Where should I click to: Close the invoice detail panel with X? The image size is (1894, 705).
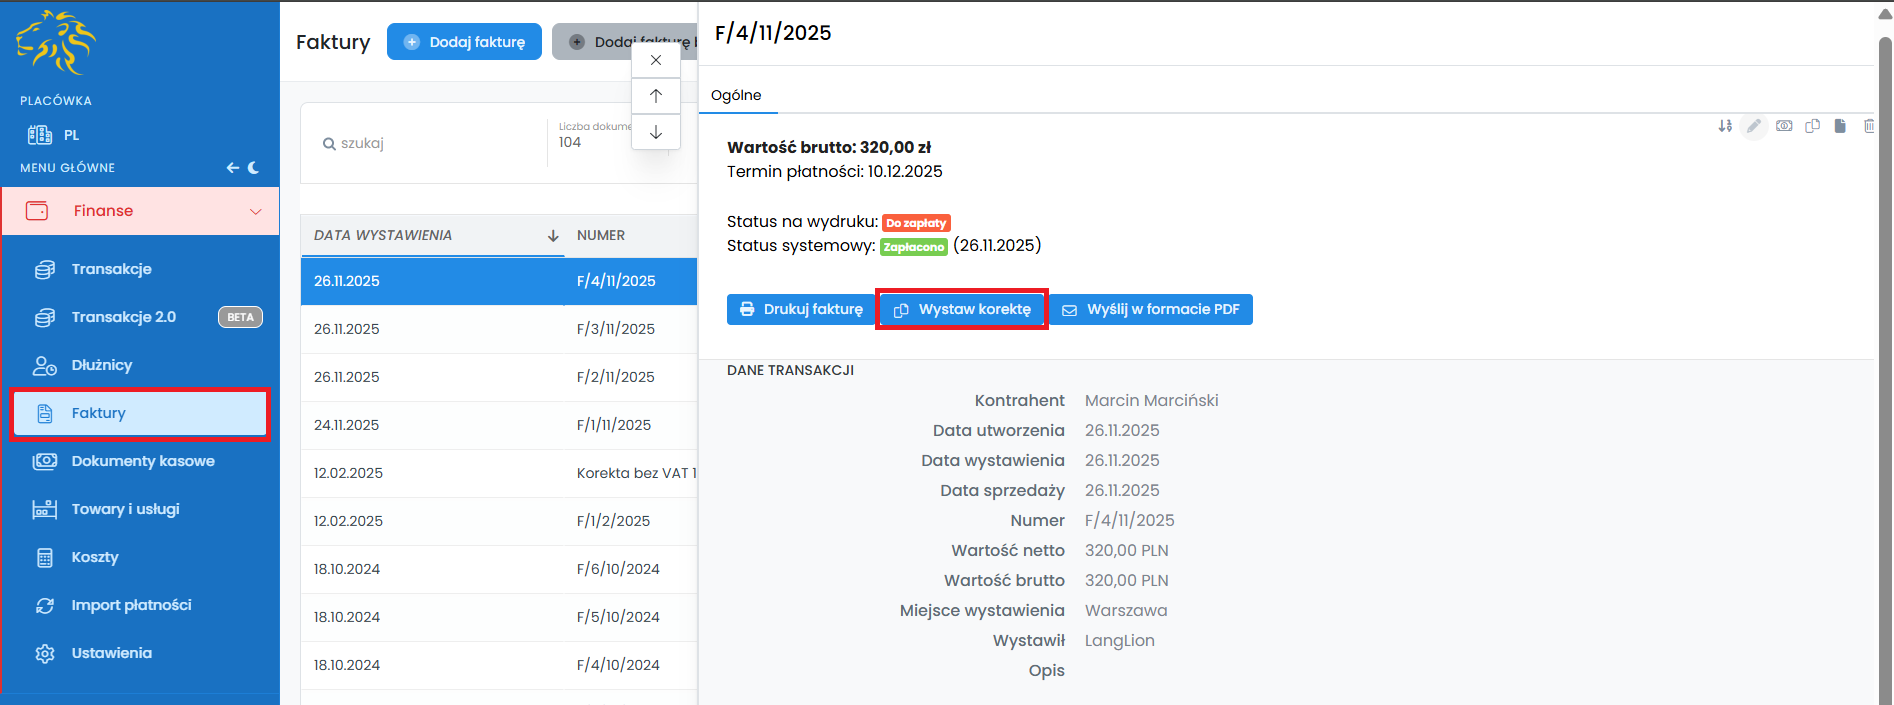point(656,60)
